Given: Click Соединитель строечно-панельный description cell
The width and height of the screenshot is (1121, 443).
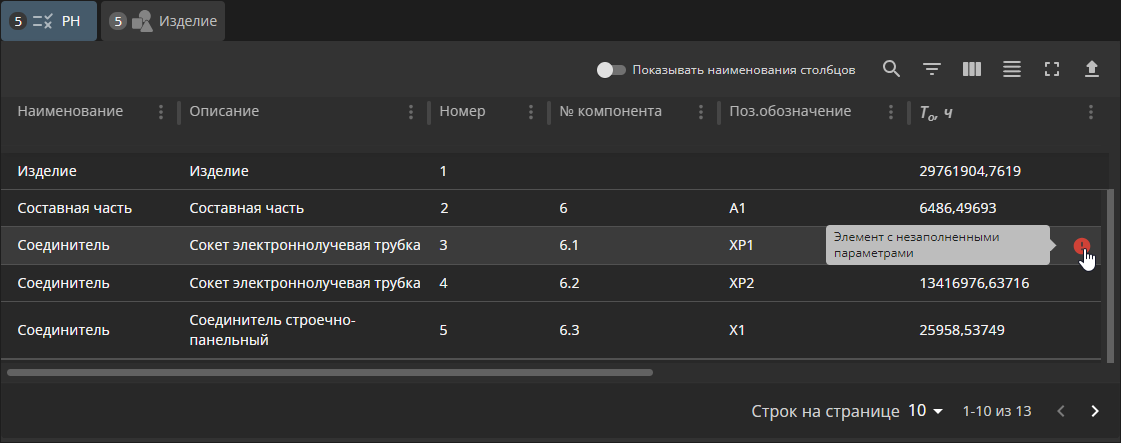Looking at the screenshot, I should point(272,330).
